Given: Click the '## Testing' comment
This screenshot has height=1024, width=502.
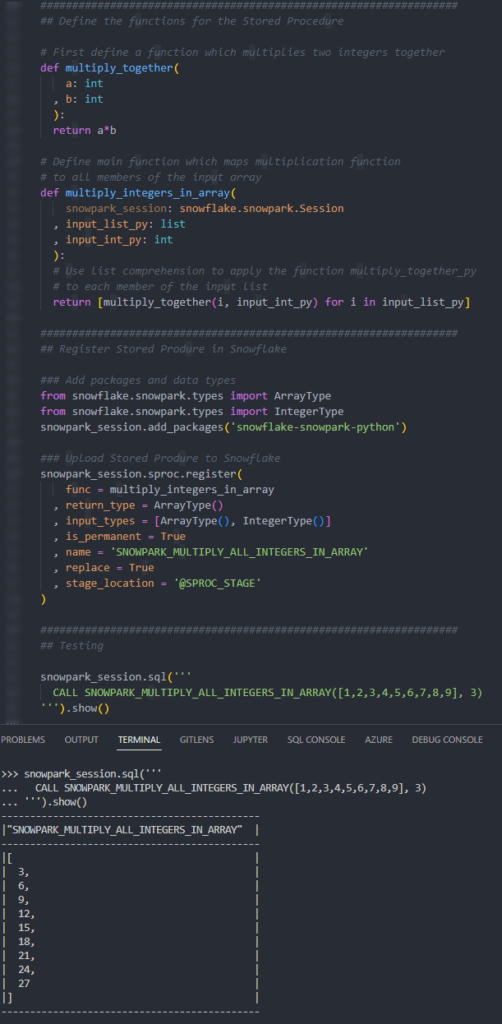Looking at the screenshot, I should (x=72, y=646).
